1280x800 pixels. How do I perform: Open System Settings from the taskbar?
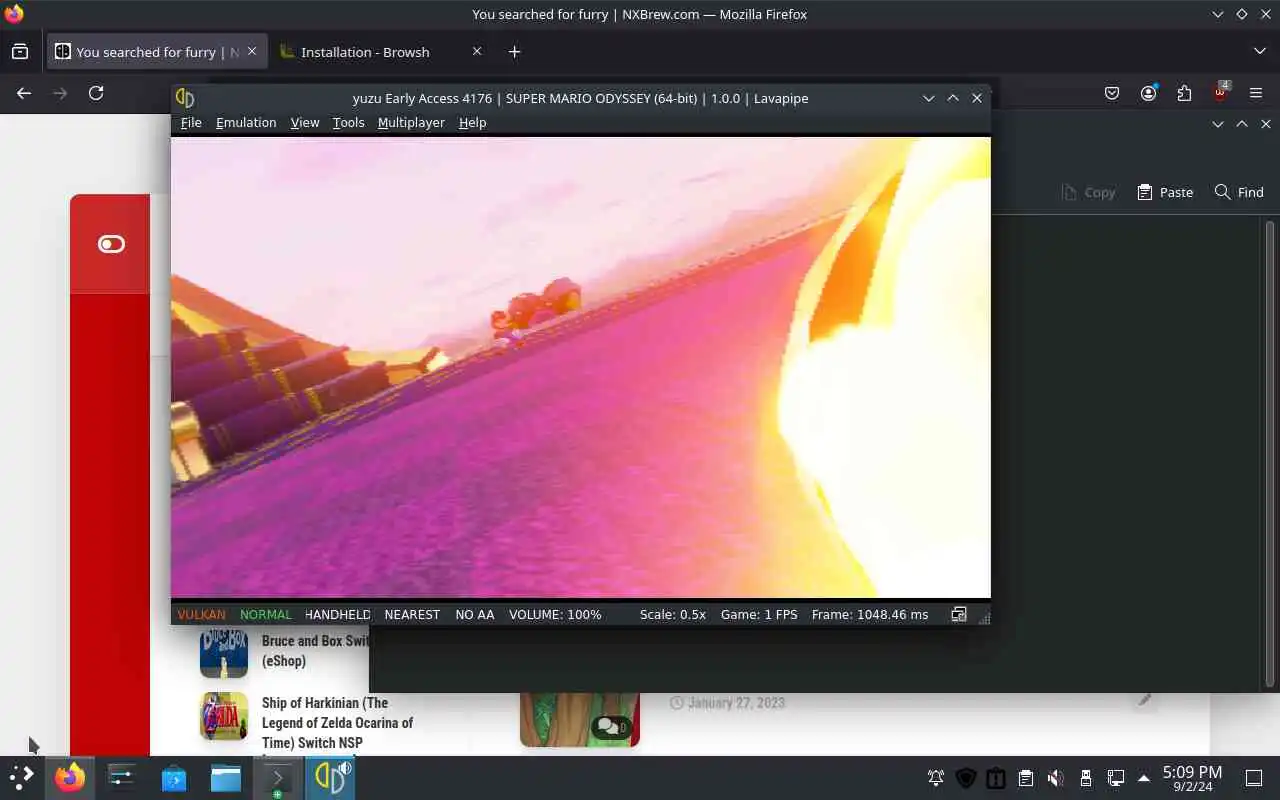click(122, 777)
